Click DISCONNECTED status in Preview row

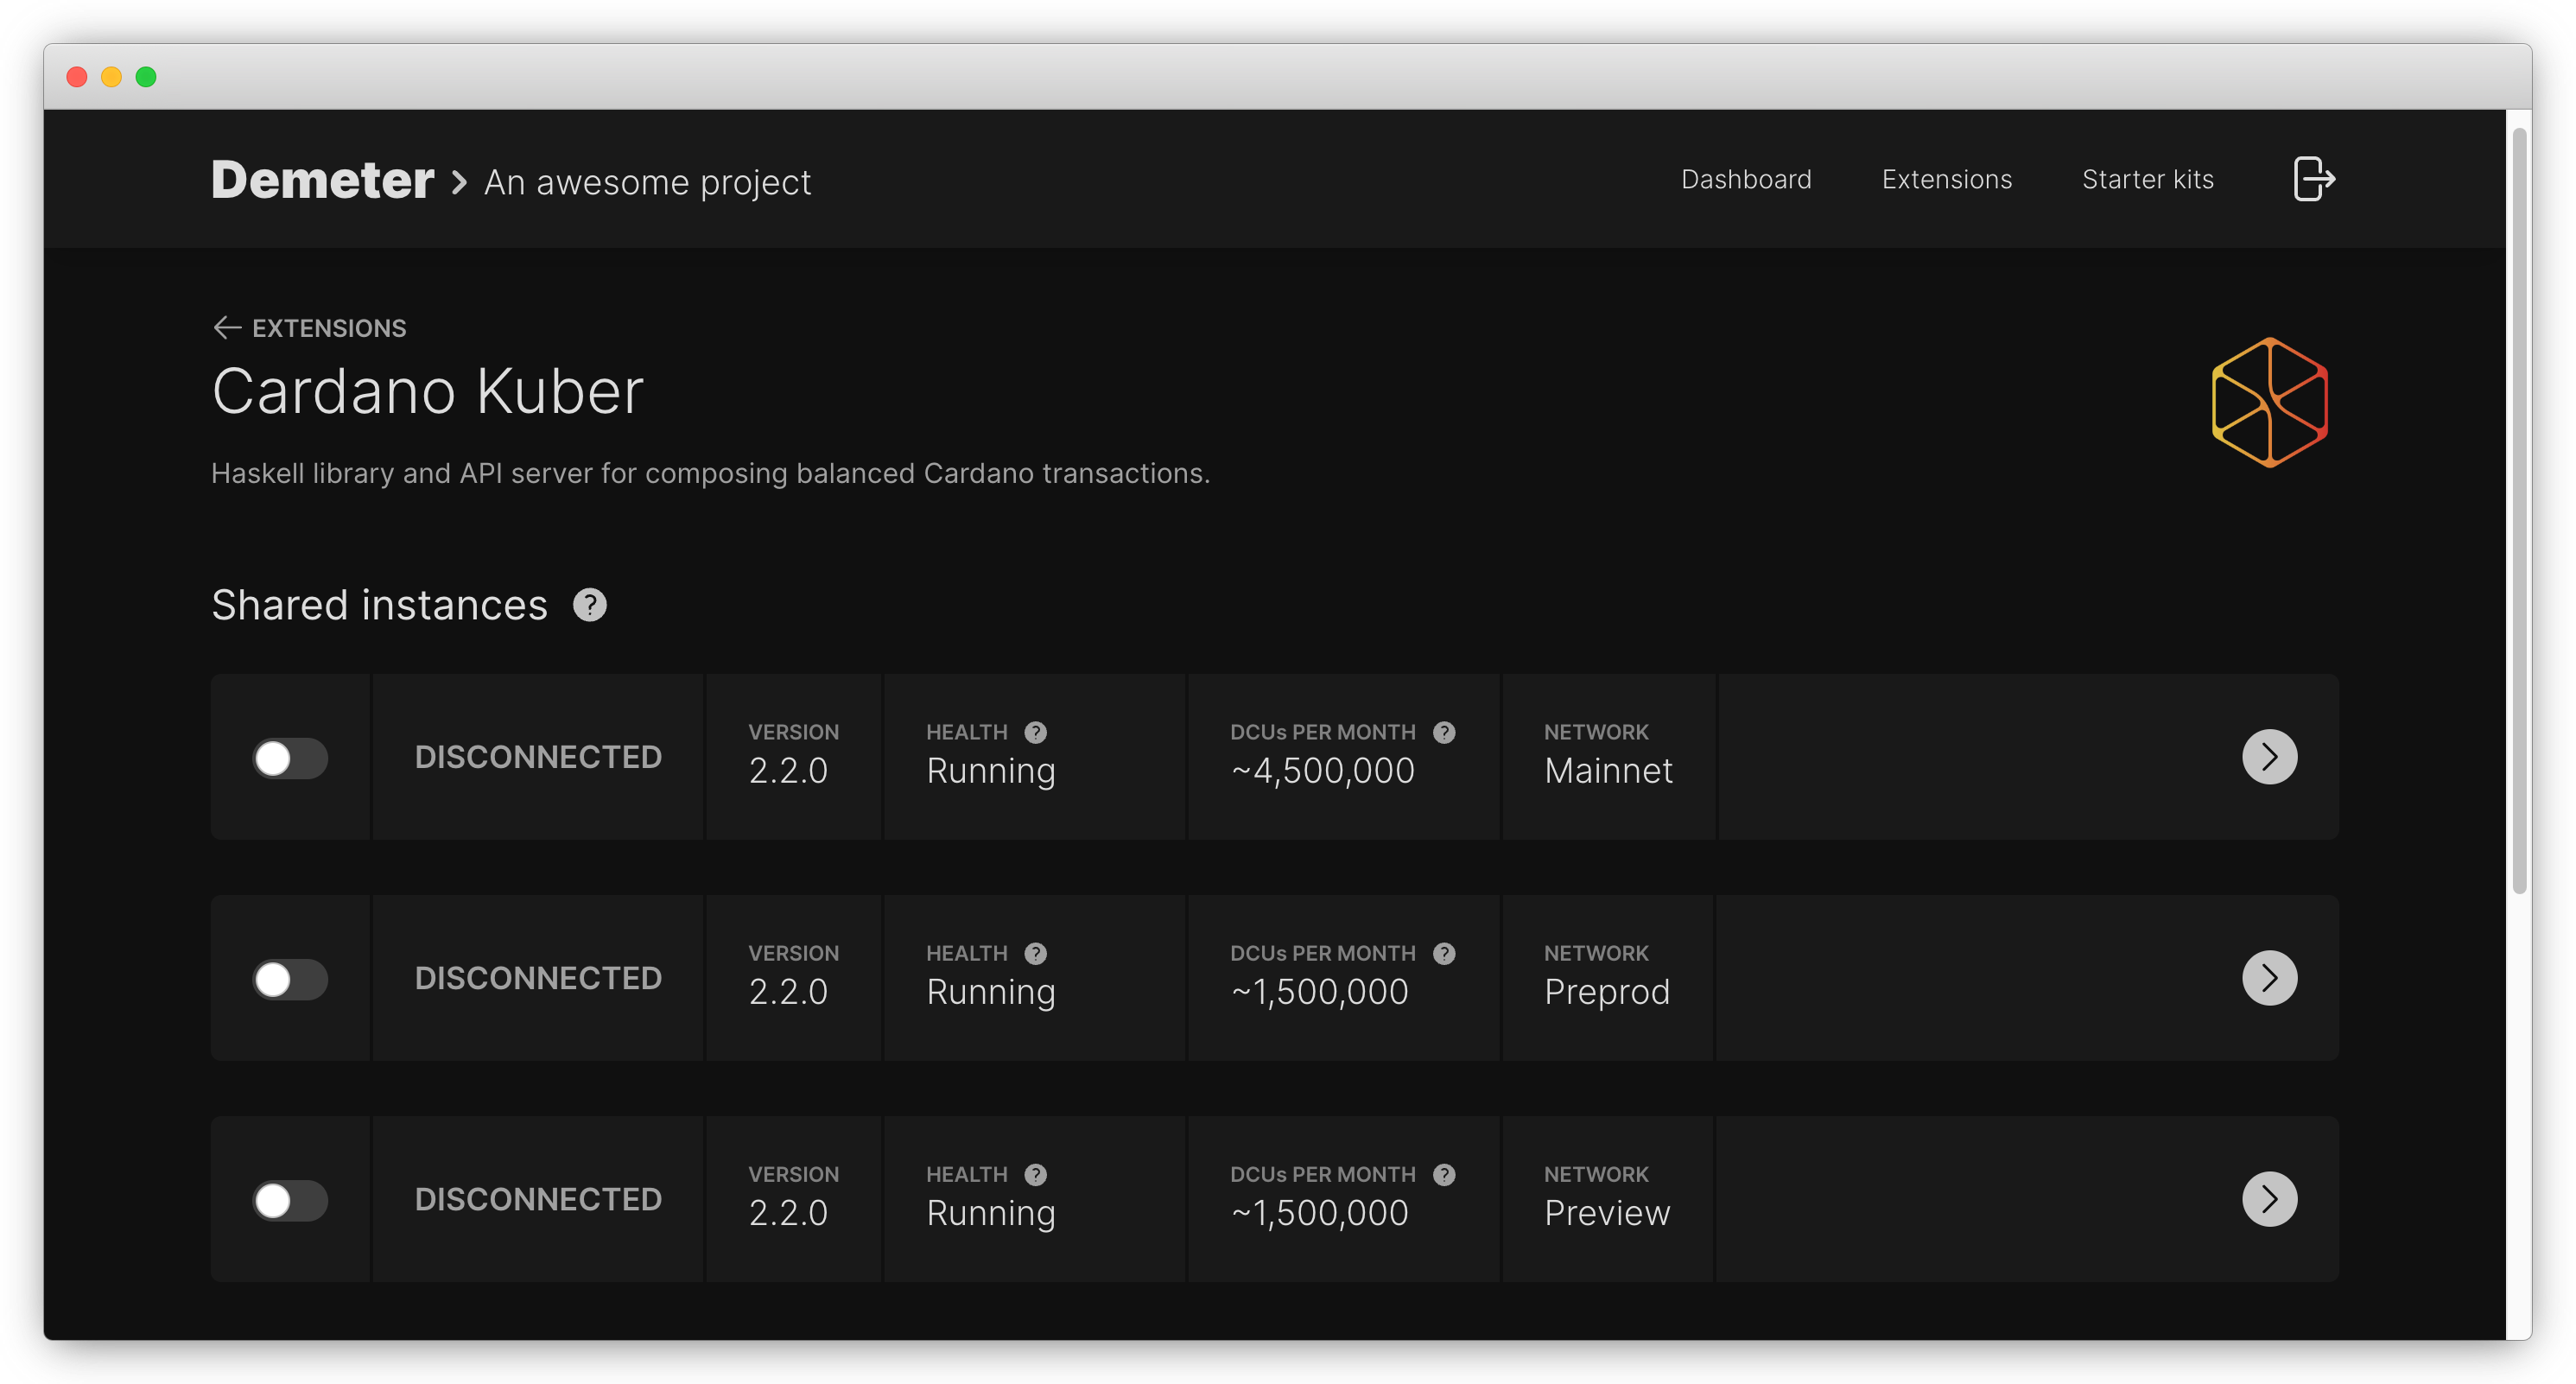tap(538, 1199)
